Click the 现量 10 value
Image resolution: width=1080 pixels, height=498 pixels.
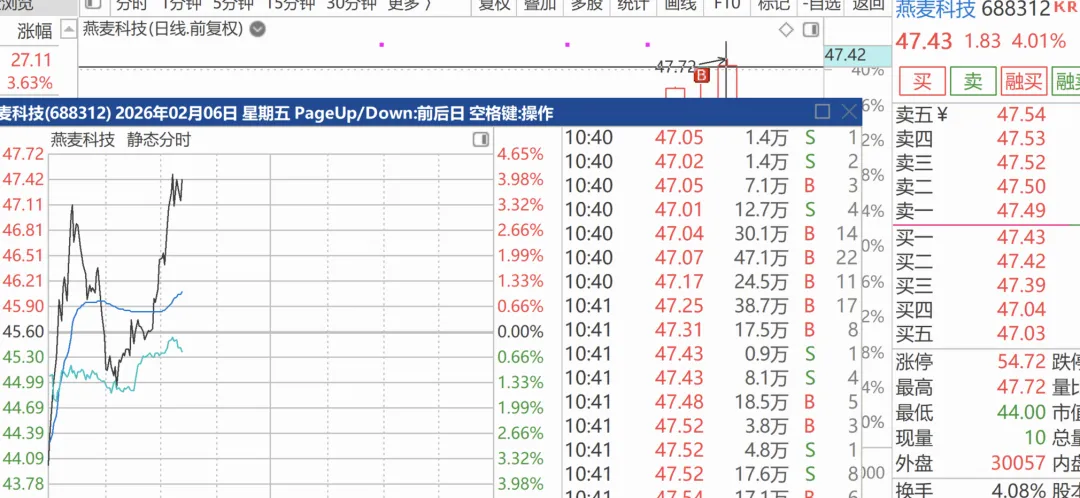coord(1034,437)
